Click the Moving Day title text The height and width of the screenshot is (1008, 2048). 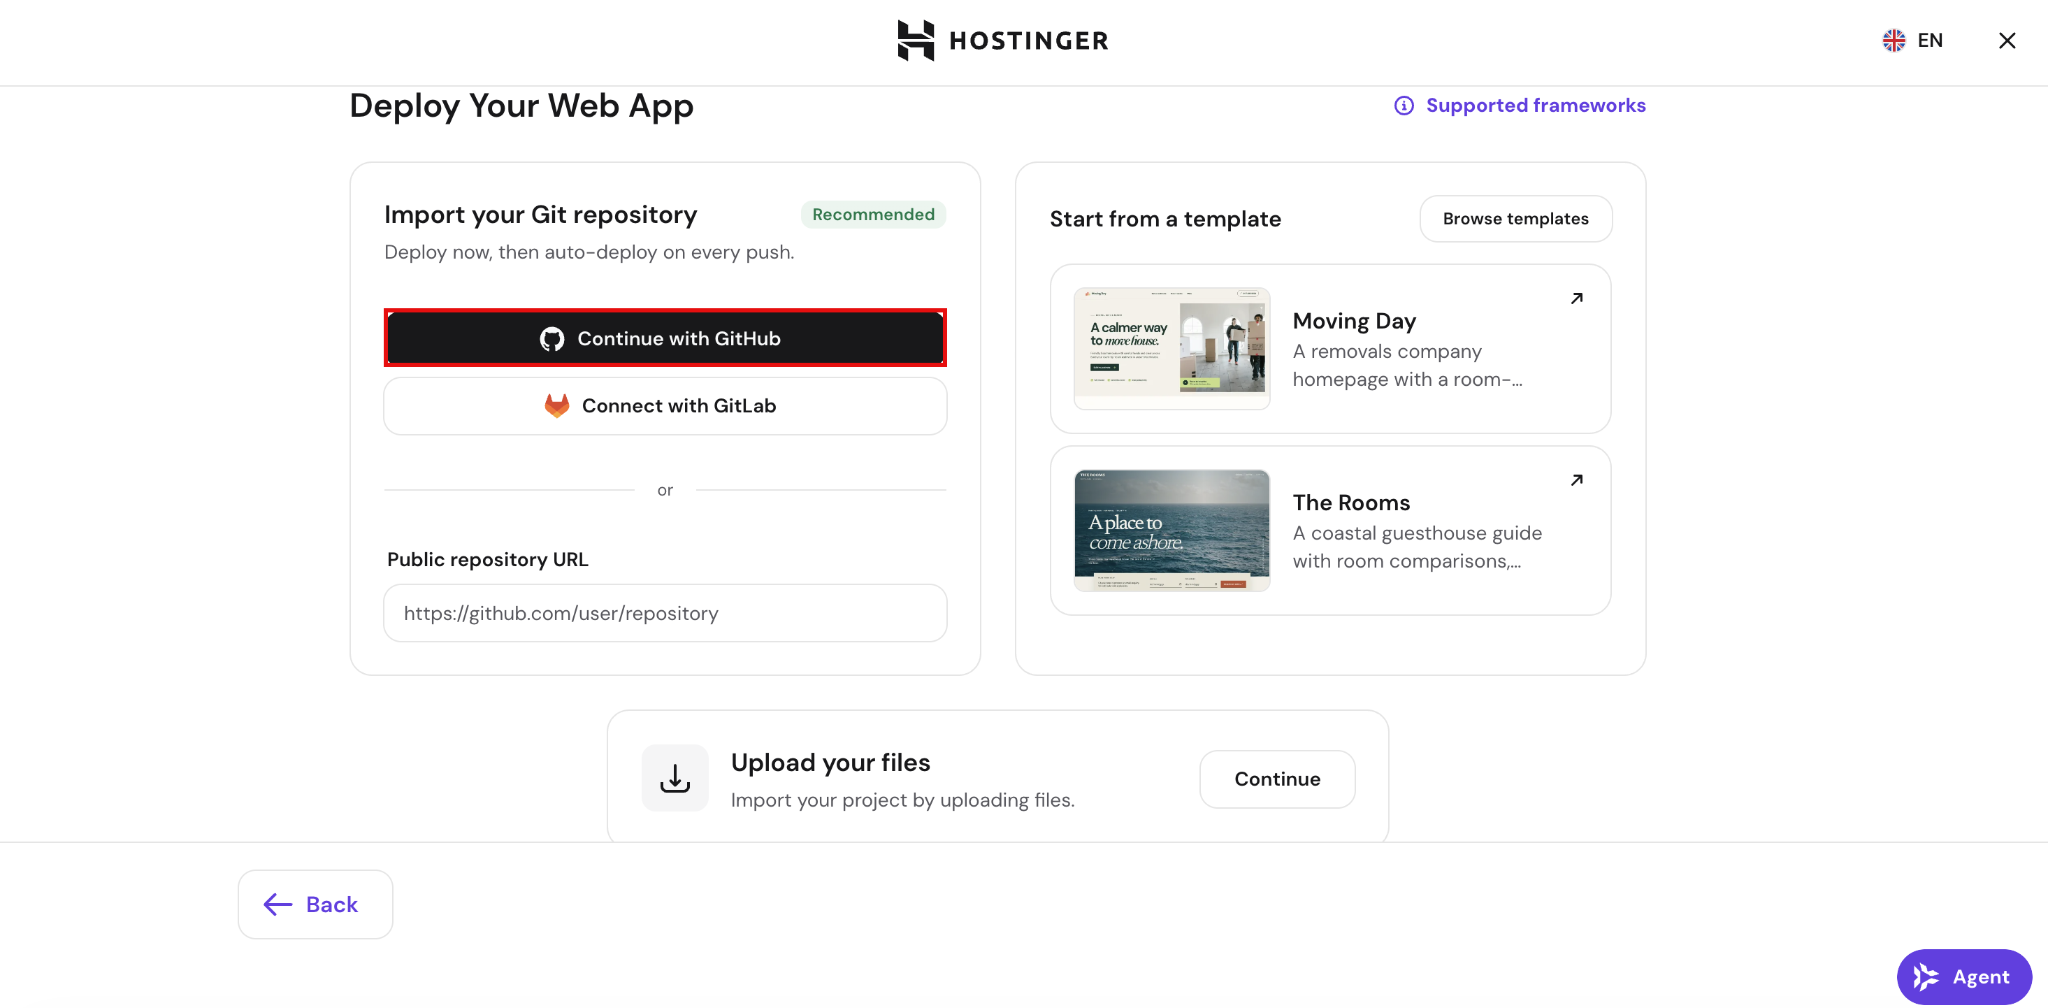(x=1354, y=321)
